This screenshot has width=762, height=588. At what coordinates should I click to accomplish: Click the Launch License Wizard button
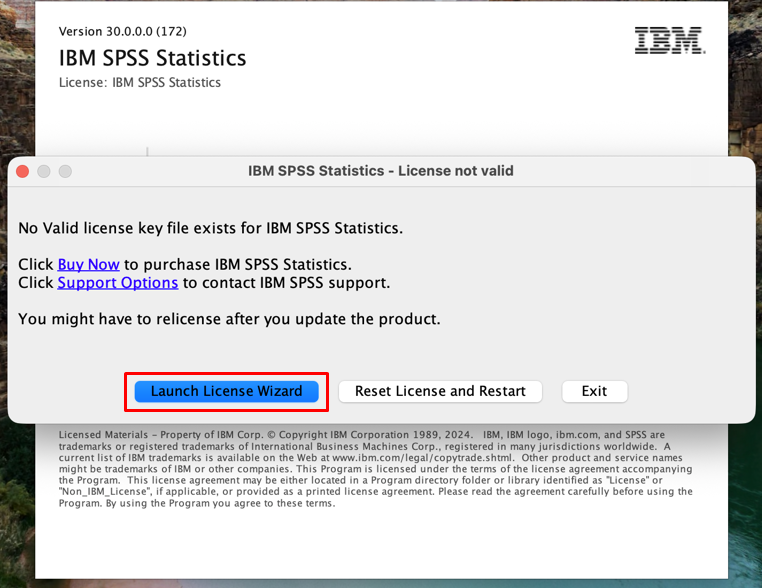coord(226,391)
